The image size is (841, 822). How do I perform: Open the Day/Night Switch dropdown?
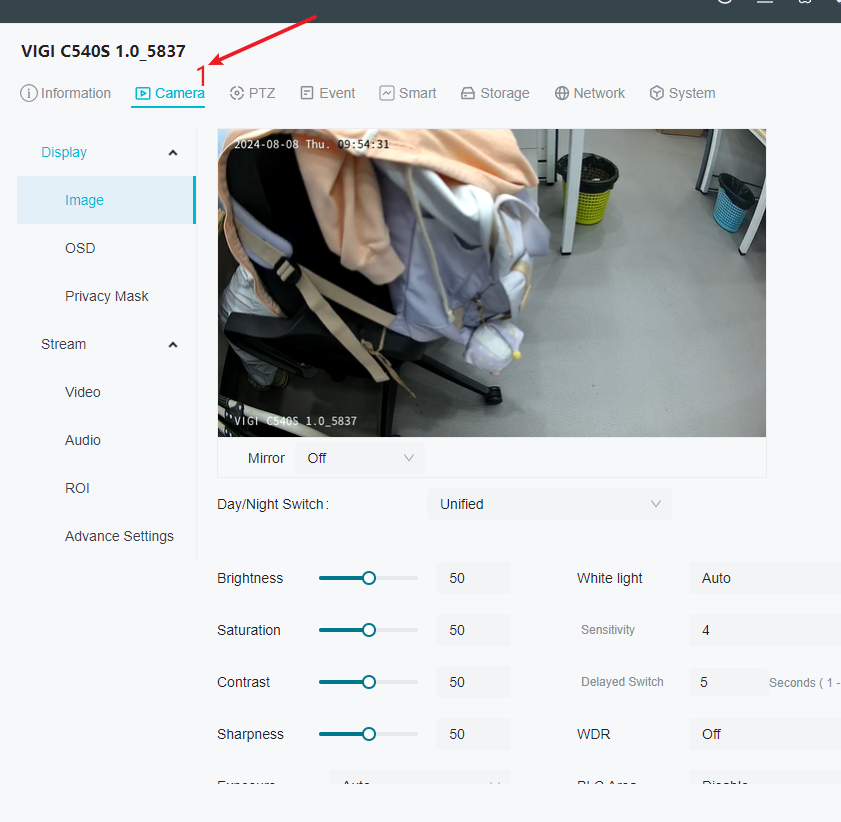pyautogui.click(x=549, y=504)
